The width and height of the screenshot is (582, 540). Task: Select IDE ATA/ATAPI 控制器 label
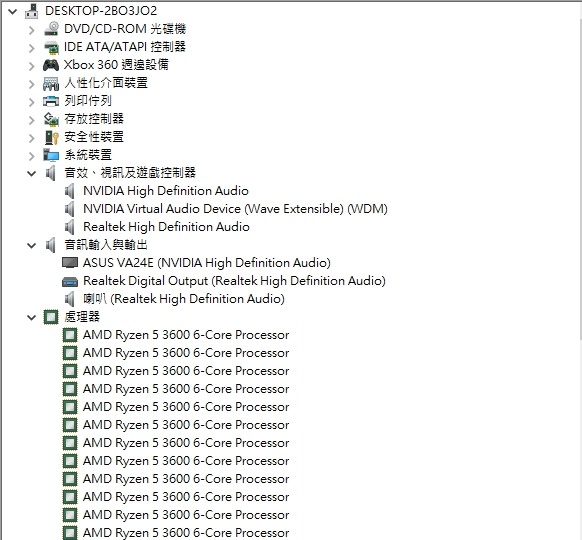click(x=125, y=47)
